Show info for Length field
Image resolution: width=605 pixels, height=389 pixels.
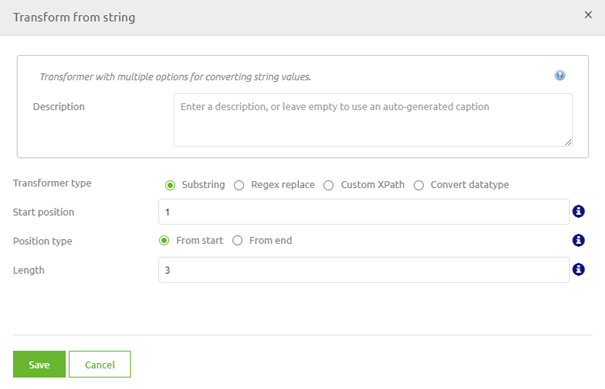tap(578, 269)
